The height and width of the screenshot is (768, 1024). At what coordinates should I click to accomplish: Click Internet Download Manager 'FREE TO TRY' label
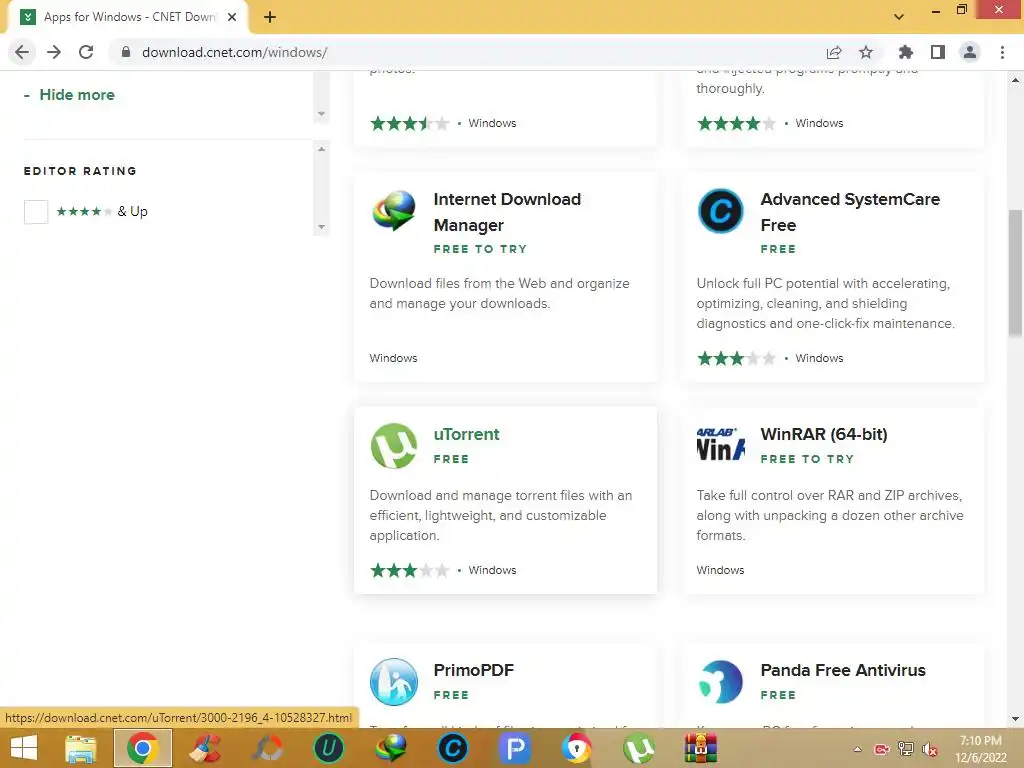pyautogui.click(x=480, y=249)
